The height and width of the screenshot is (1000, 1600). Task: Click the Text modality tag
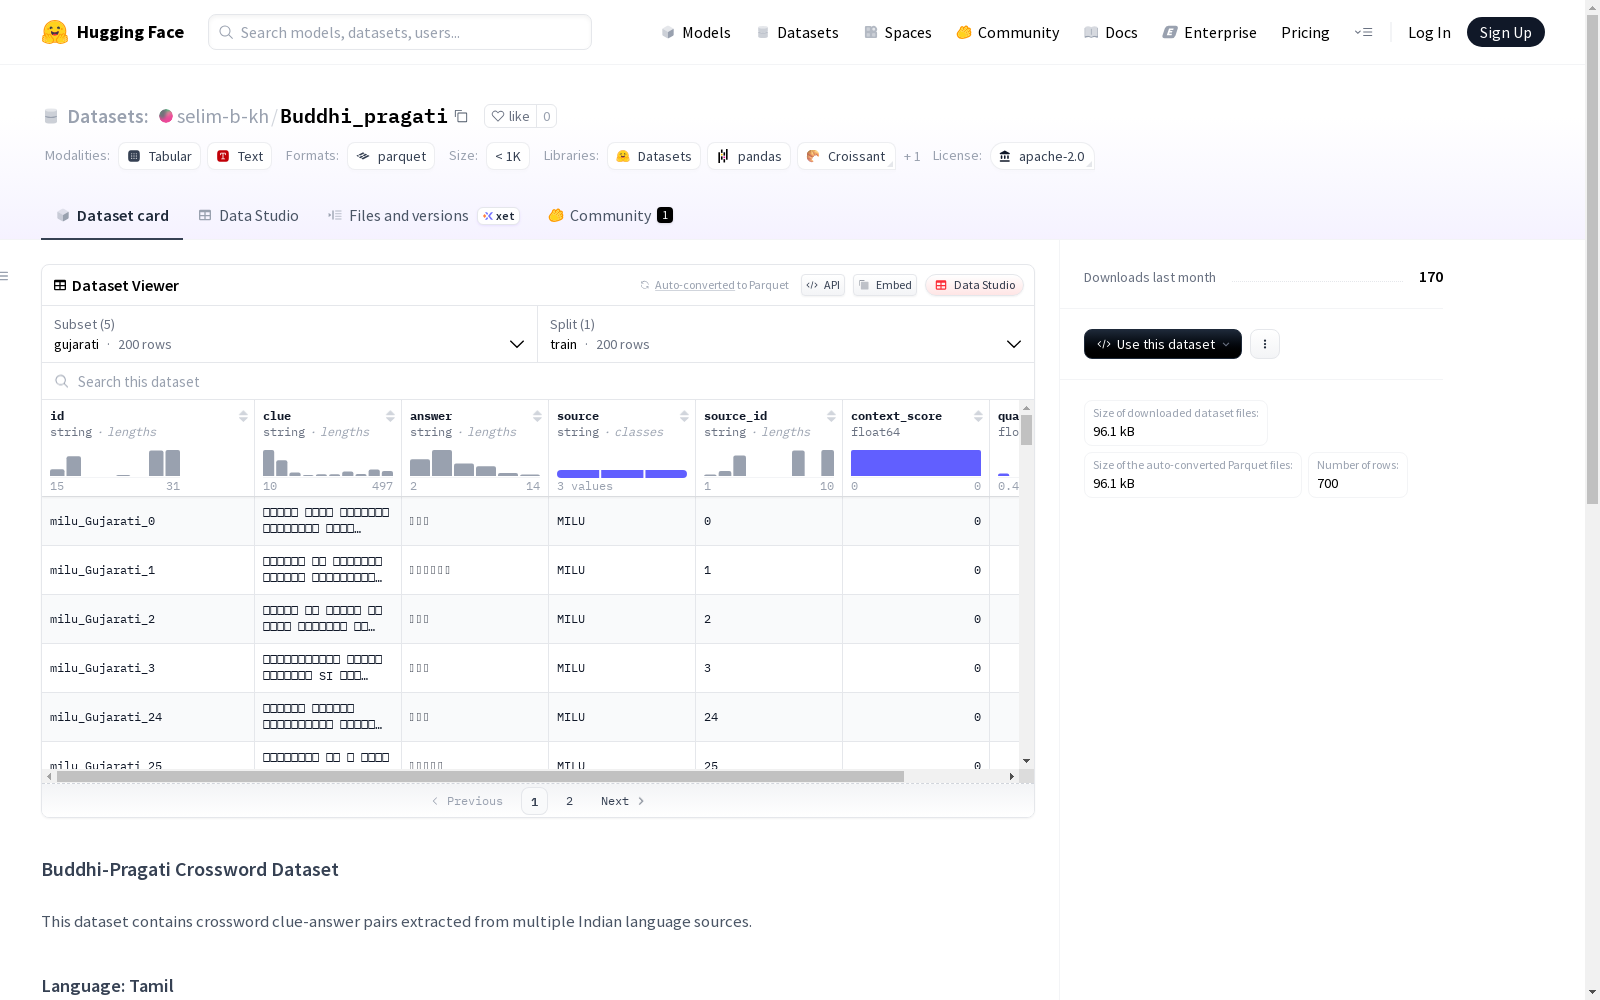tap(240, 156)
